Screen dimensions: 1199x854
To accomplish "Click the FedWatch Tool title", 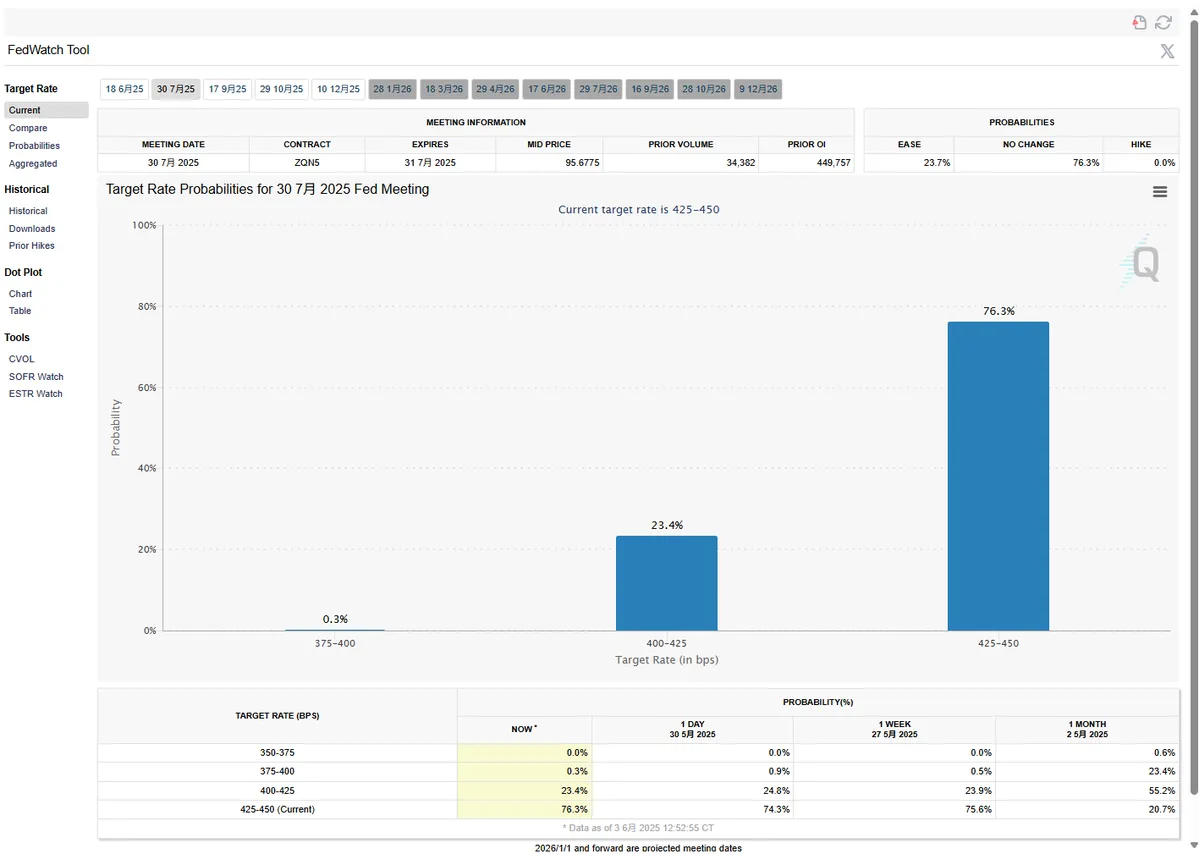I will point(48,50).
